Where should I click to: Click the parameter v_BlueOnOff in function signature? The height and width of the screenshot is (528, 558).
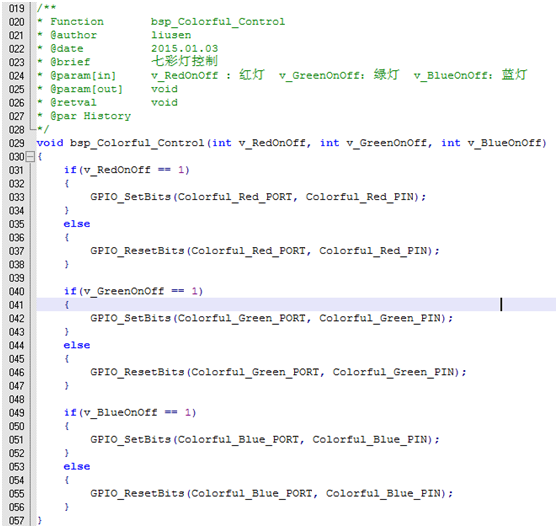[x=505, y=143]
